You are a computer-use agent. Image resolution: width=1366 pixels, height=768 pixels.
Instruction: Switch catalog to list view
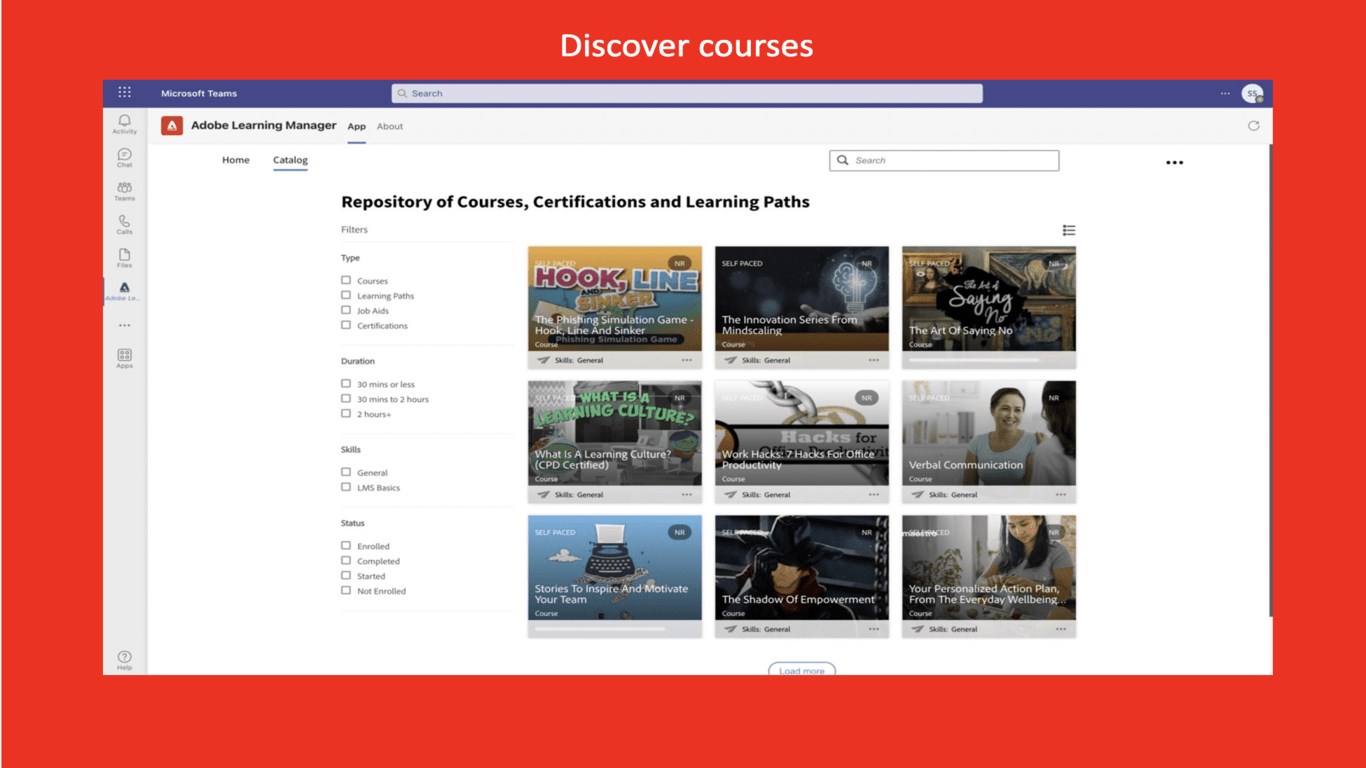tap(1069, 230)
